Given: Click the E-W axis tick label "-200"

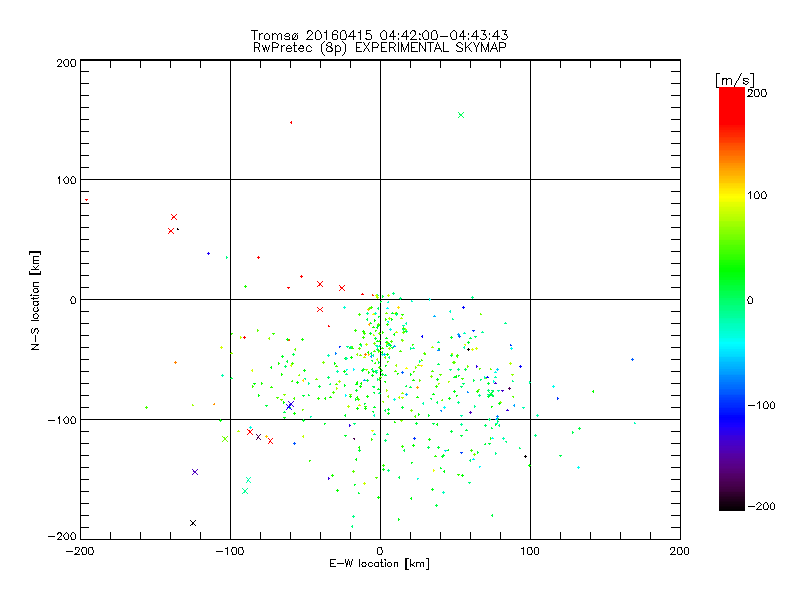Looking at the screenshot, I should click(80, 551).
